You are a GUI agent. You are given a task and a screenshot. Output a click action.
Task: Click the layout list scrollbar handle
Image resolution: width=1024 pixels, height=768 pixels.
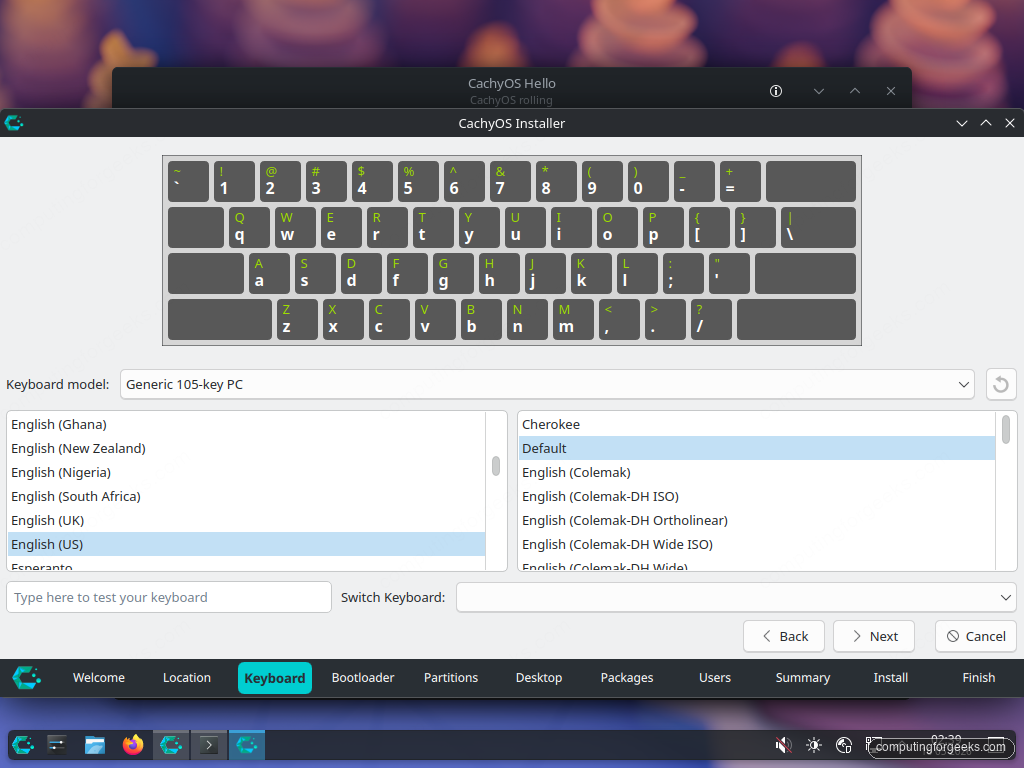pos(496,466)
